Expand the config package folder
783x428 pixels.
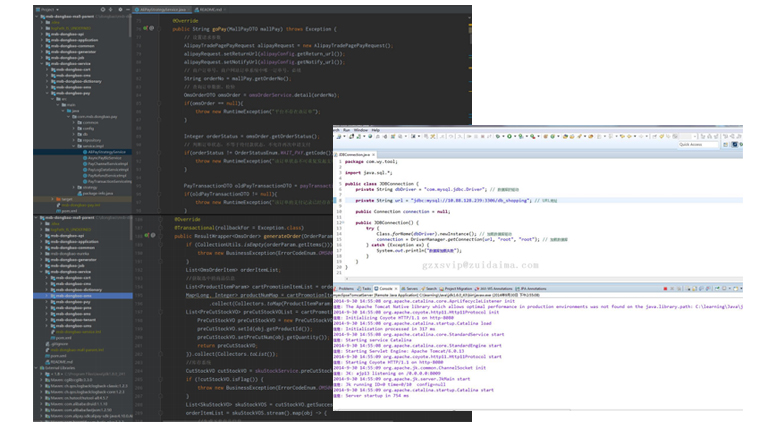click(73, 128)
